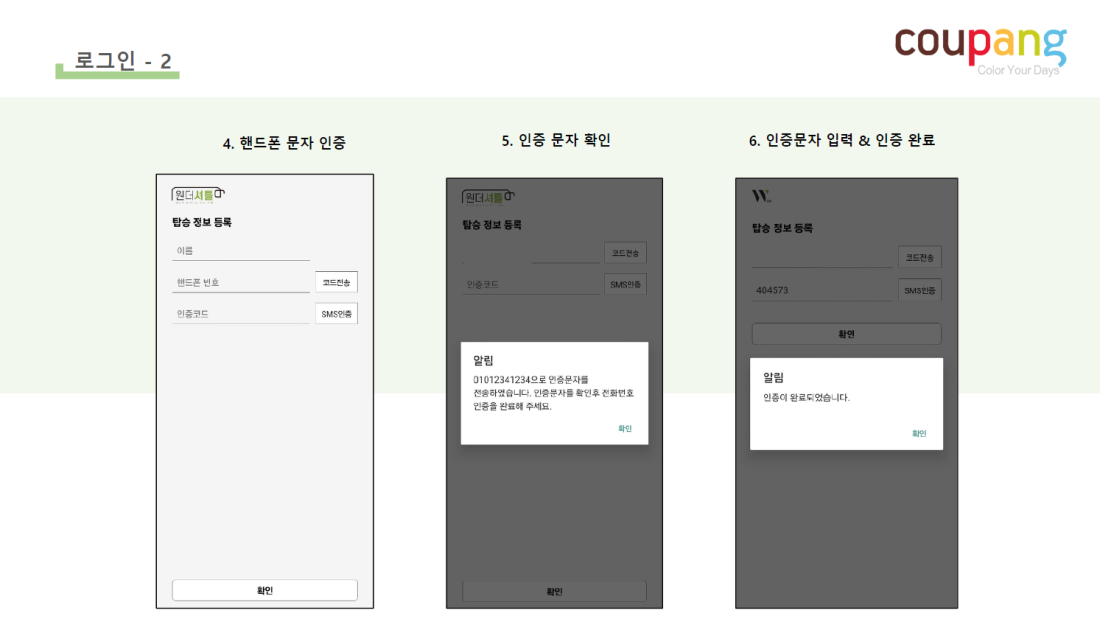Click the auth code field in step 4 screen
The width and height of the screenshot is (1100, 627).
(x=241, y=314)
